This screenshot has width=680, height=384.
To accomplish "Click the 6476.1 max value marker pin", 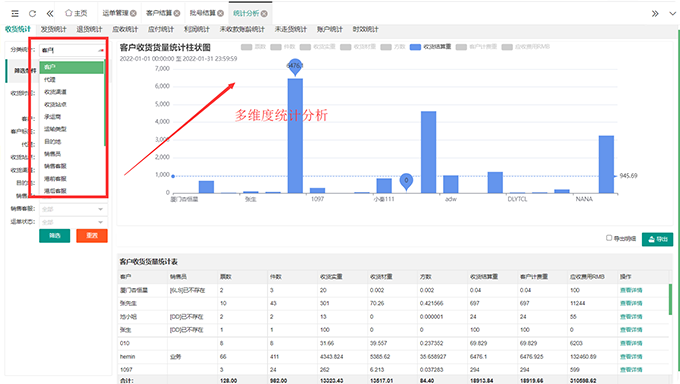I will (x=295, y=66).
